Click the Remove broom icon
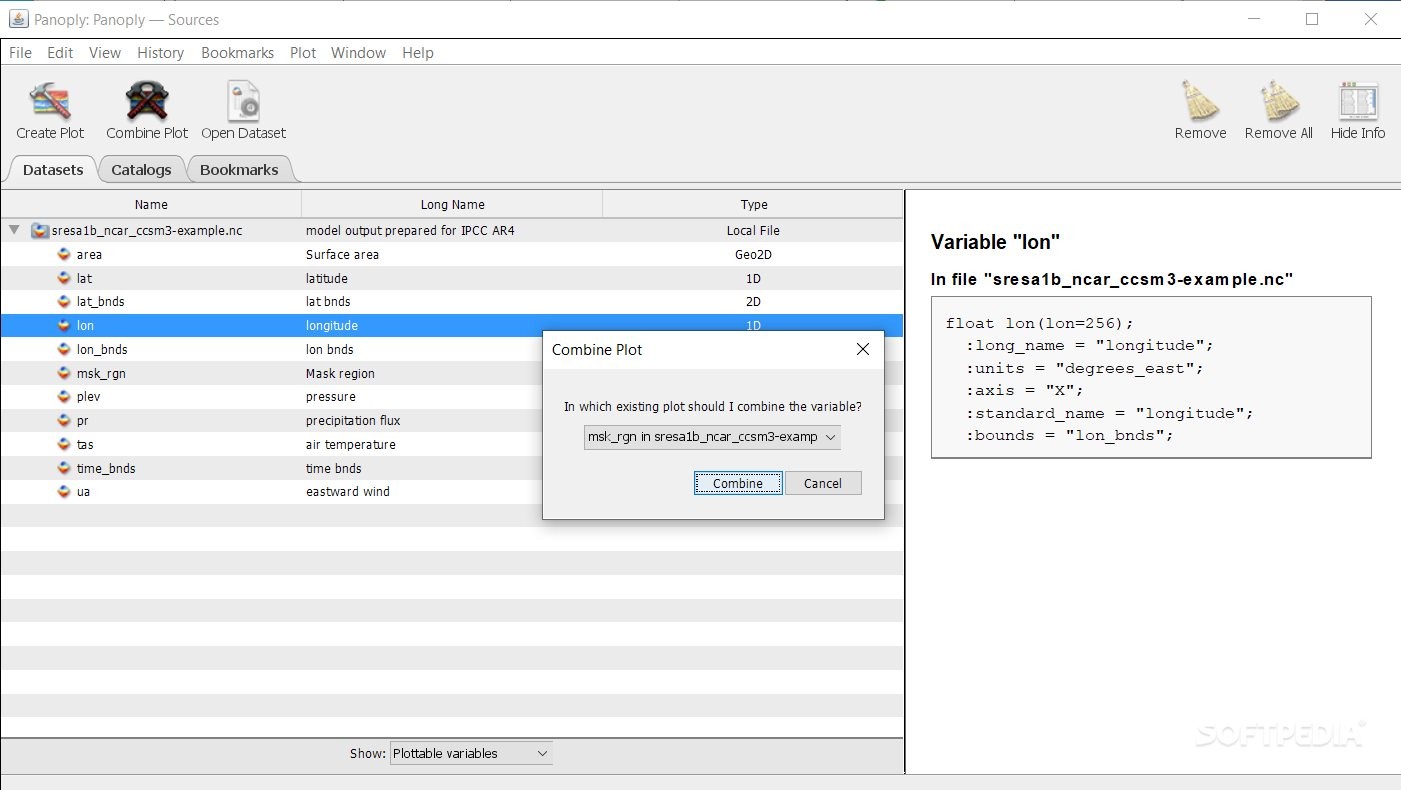The height and width of the screenshot is (790, 1401). click(x=1200, y=101)
